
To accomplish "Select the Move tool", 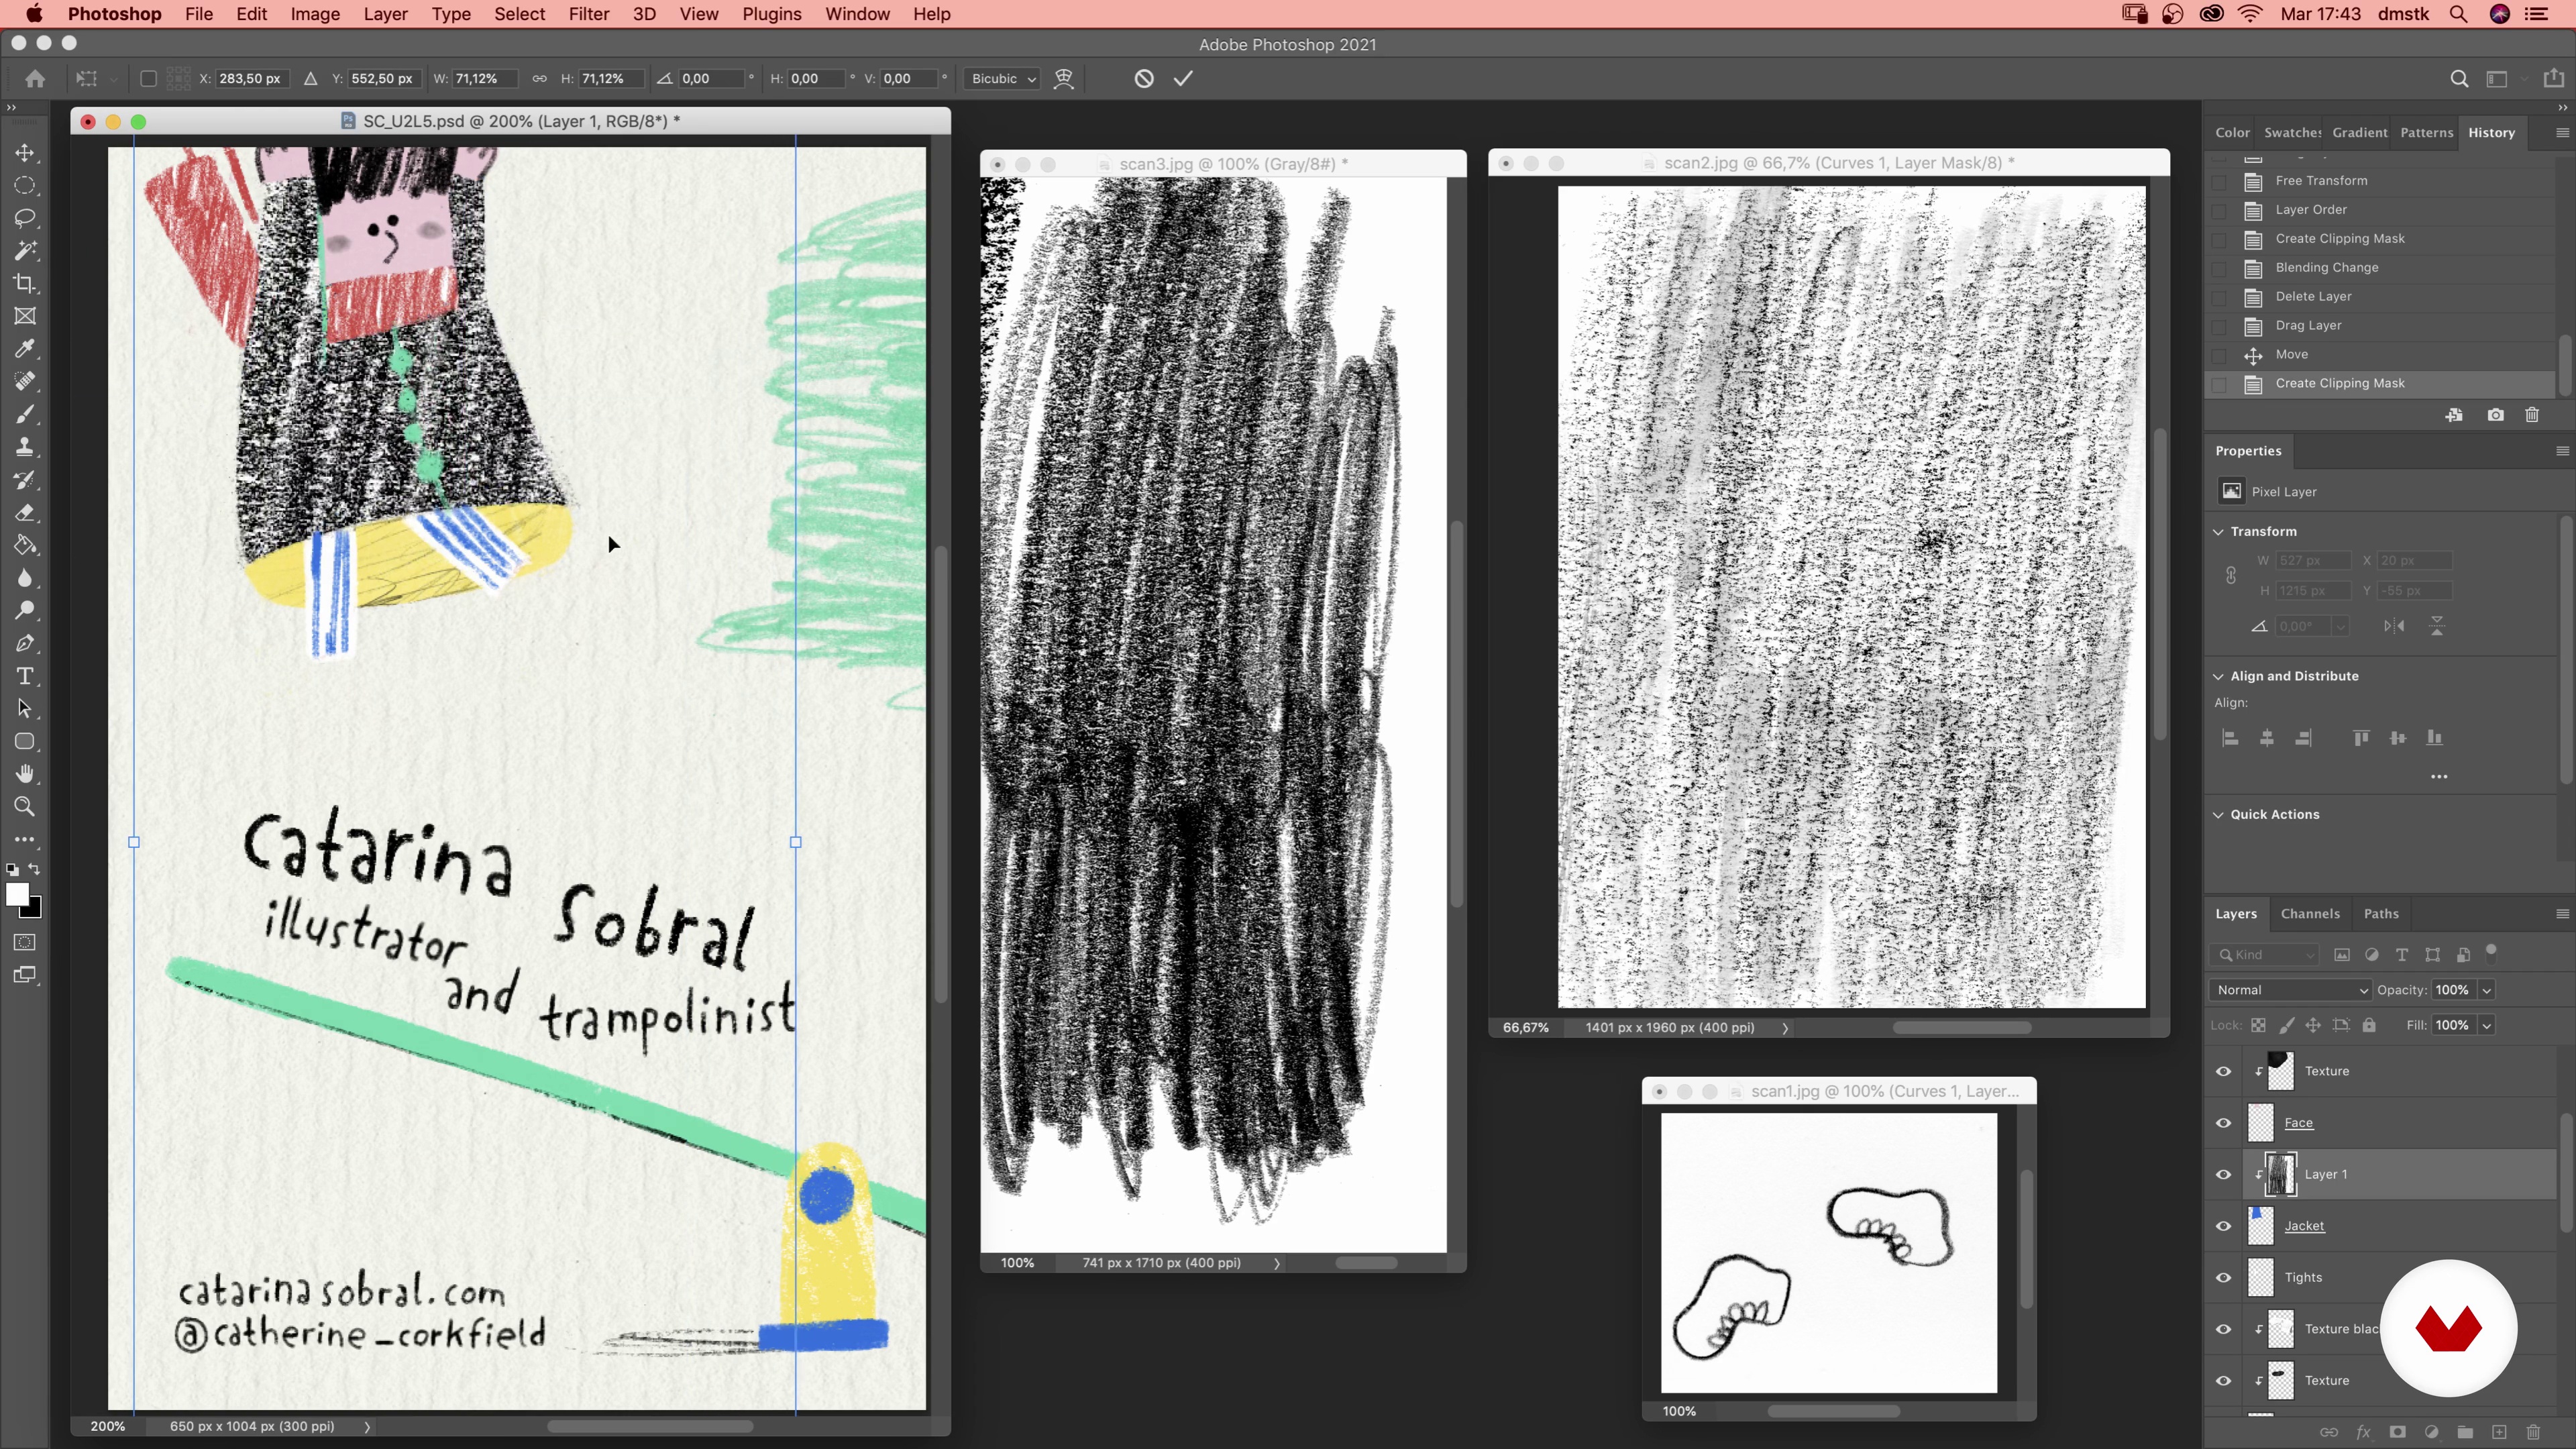I will coord(25,153).
